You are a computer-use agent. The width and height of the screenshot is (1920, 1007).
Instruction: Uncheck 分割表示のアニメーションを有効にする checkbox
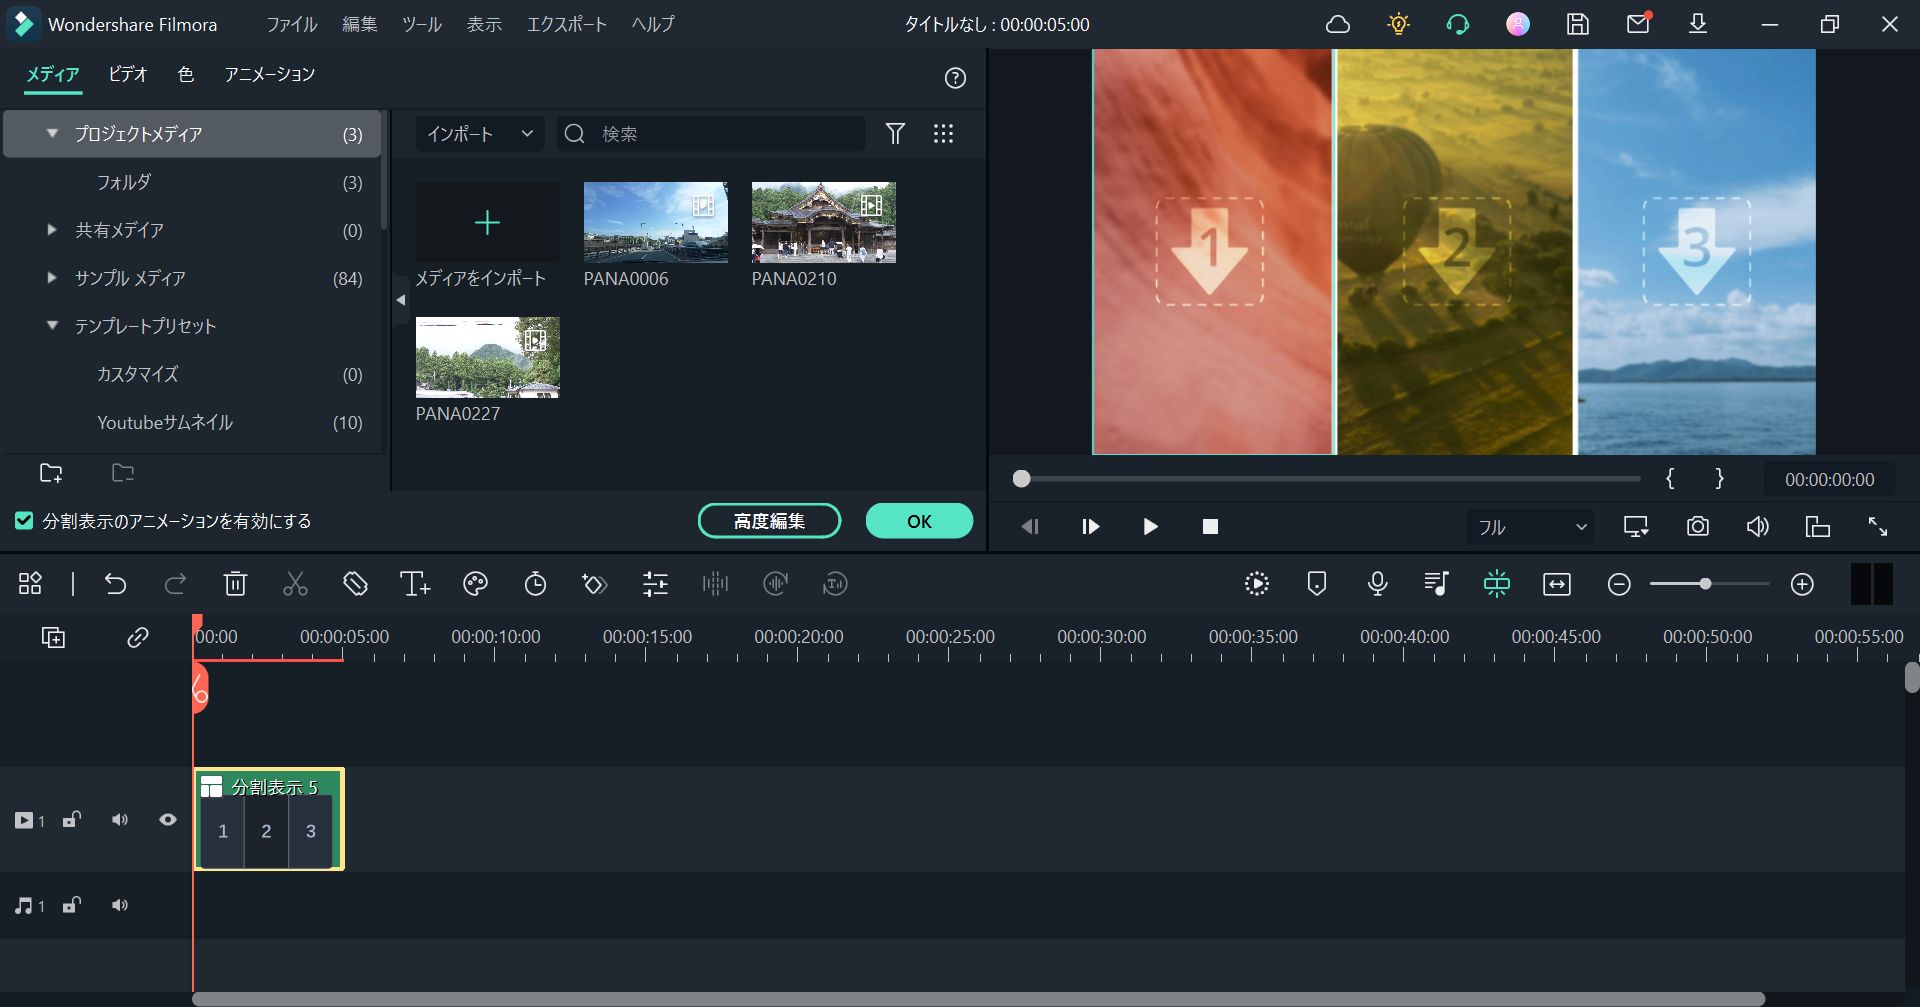tap(22, 520)
